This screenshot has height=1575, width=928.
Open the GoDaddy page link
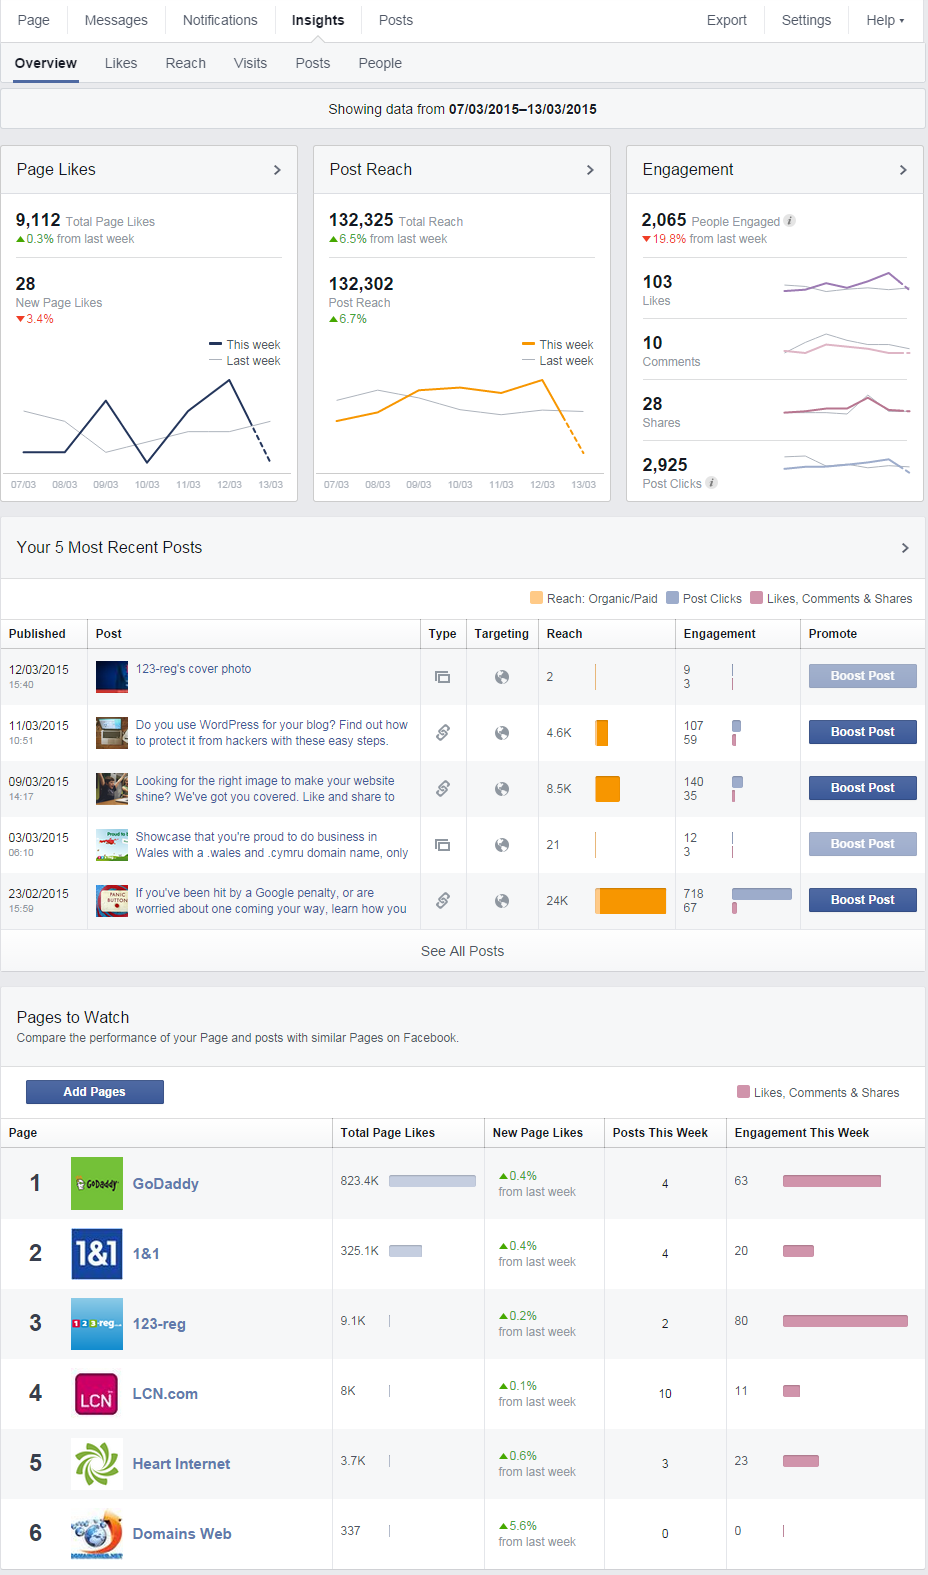(166, 1183)
